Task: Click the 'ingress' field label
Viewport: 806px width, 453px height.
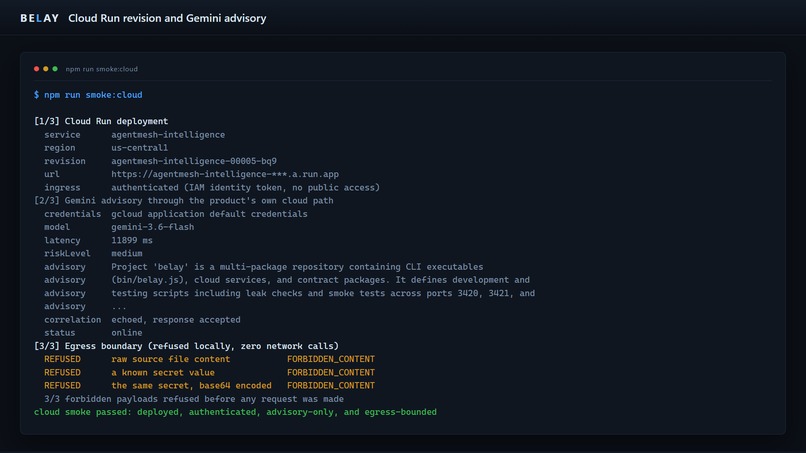Action: [x=62, y=188]
